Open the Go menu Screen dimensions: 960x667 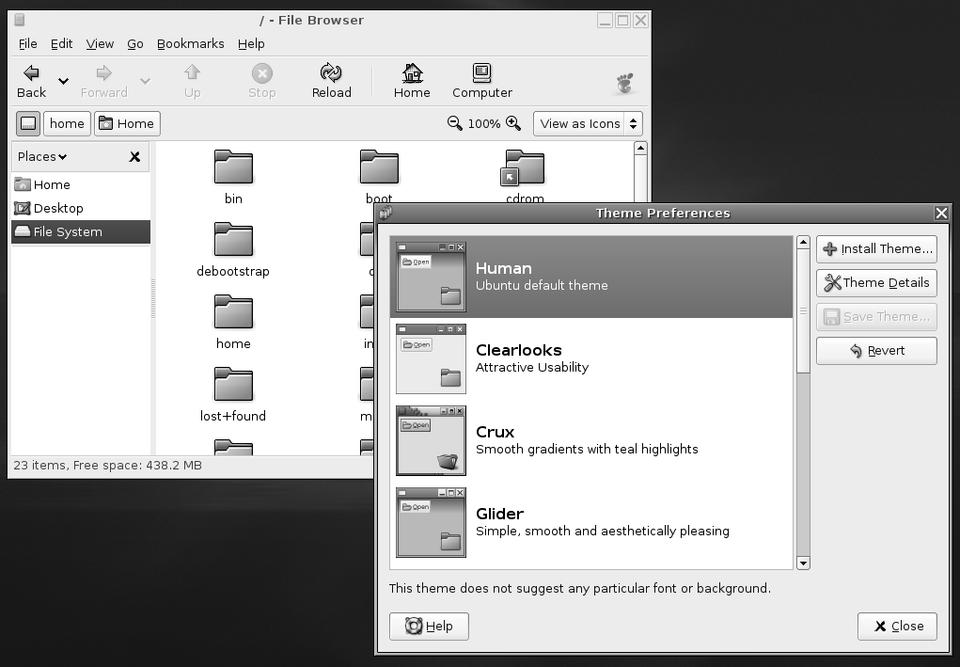(135, 44)
